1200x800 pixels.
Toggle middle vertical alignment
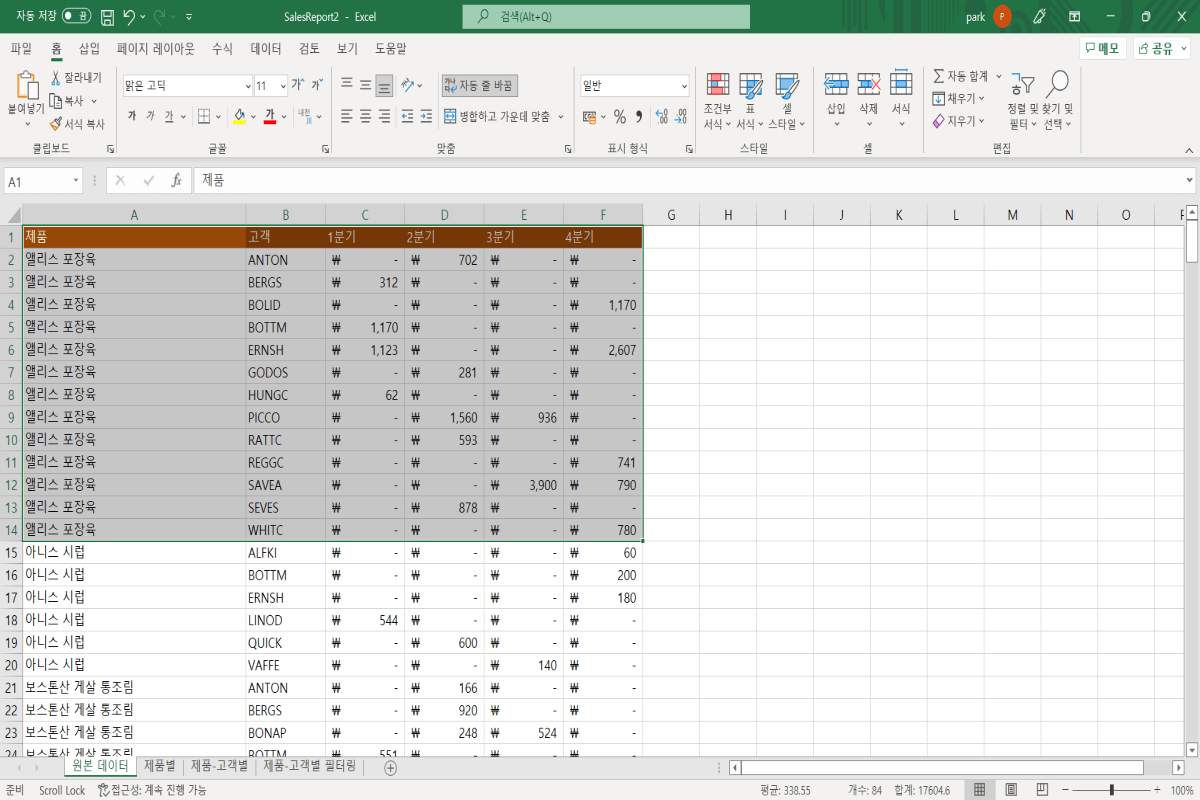click(x=366, y=86)
